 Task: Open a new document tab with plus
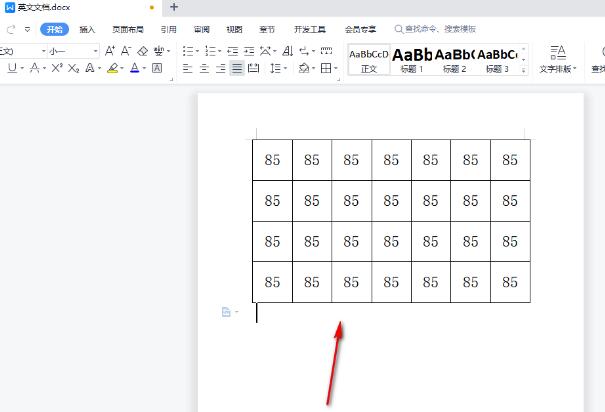click(174, 7)
